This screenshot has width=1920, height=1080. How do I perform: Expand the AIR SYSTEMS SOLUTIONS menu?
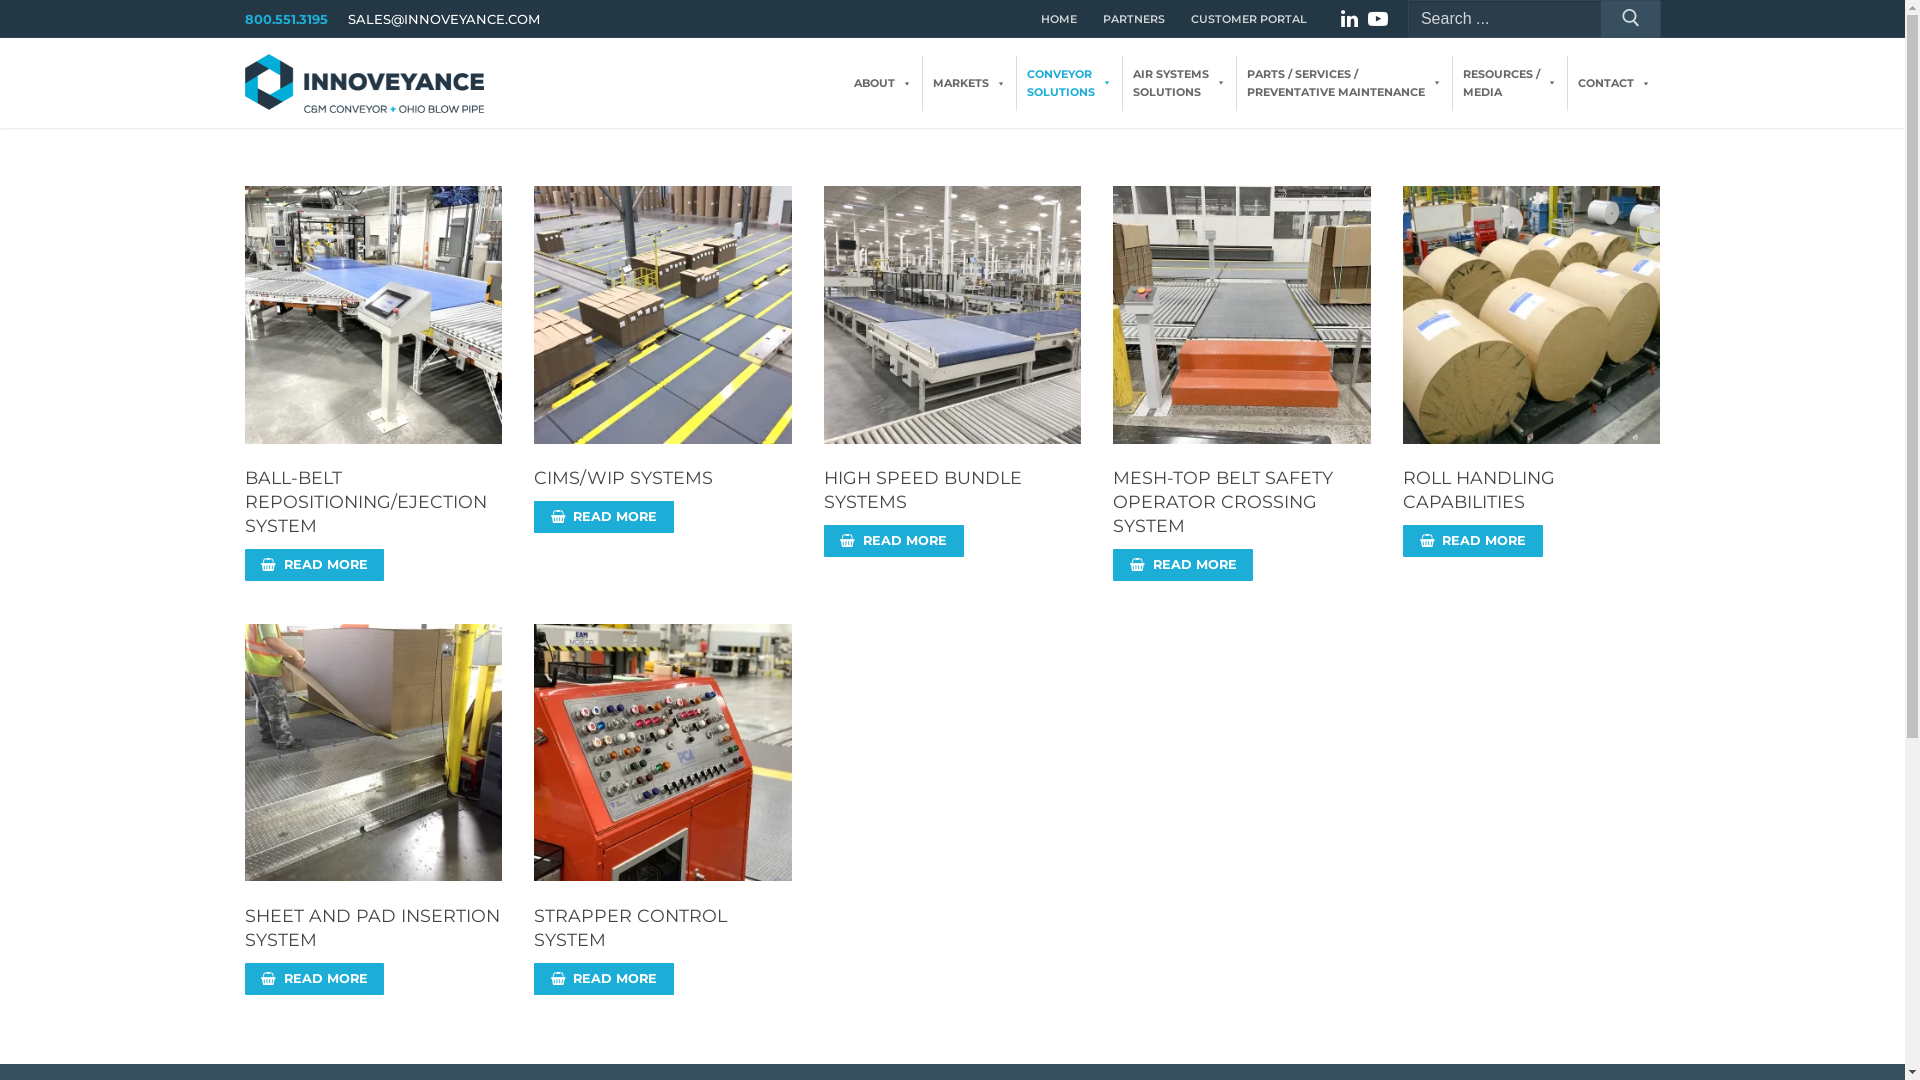pos(1179,84)
